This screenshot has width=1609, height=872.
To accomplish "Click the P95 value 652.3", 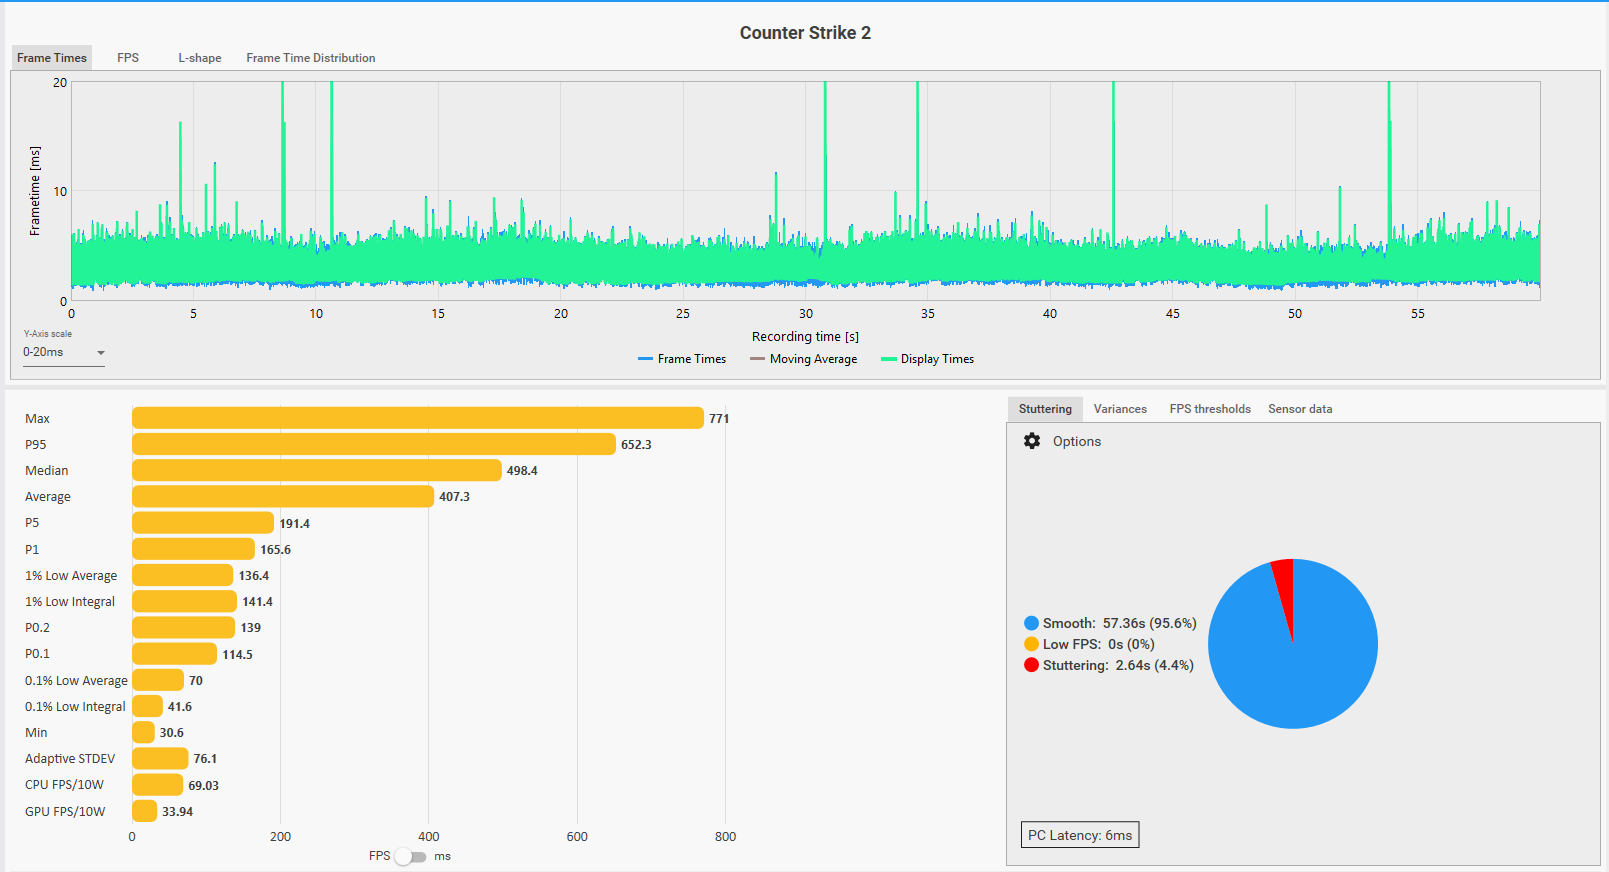I will coord(636,445).
